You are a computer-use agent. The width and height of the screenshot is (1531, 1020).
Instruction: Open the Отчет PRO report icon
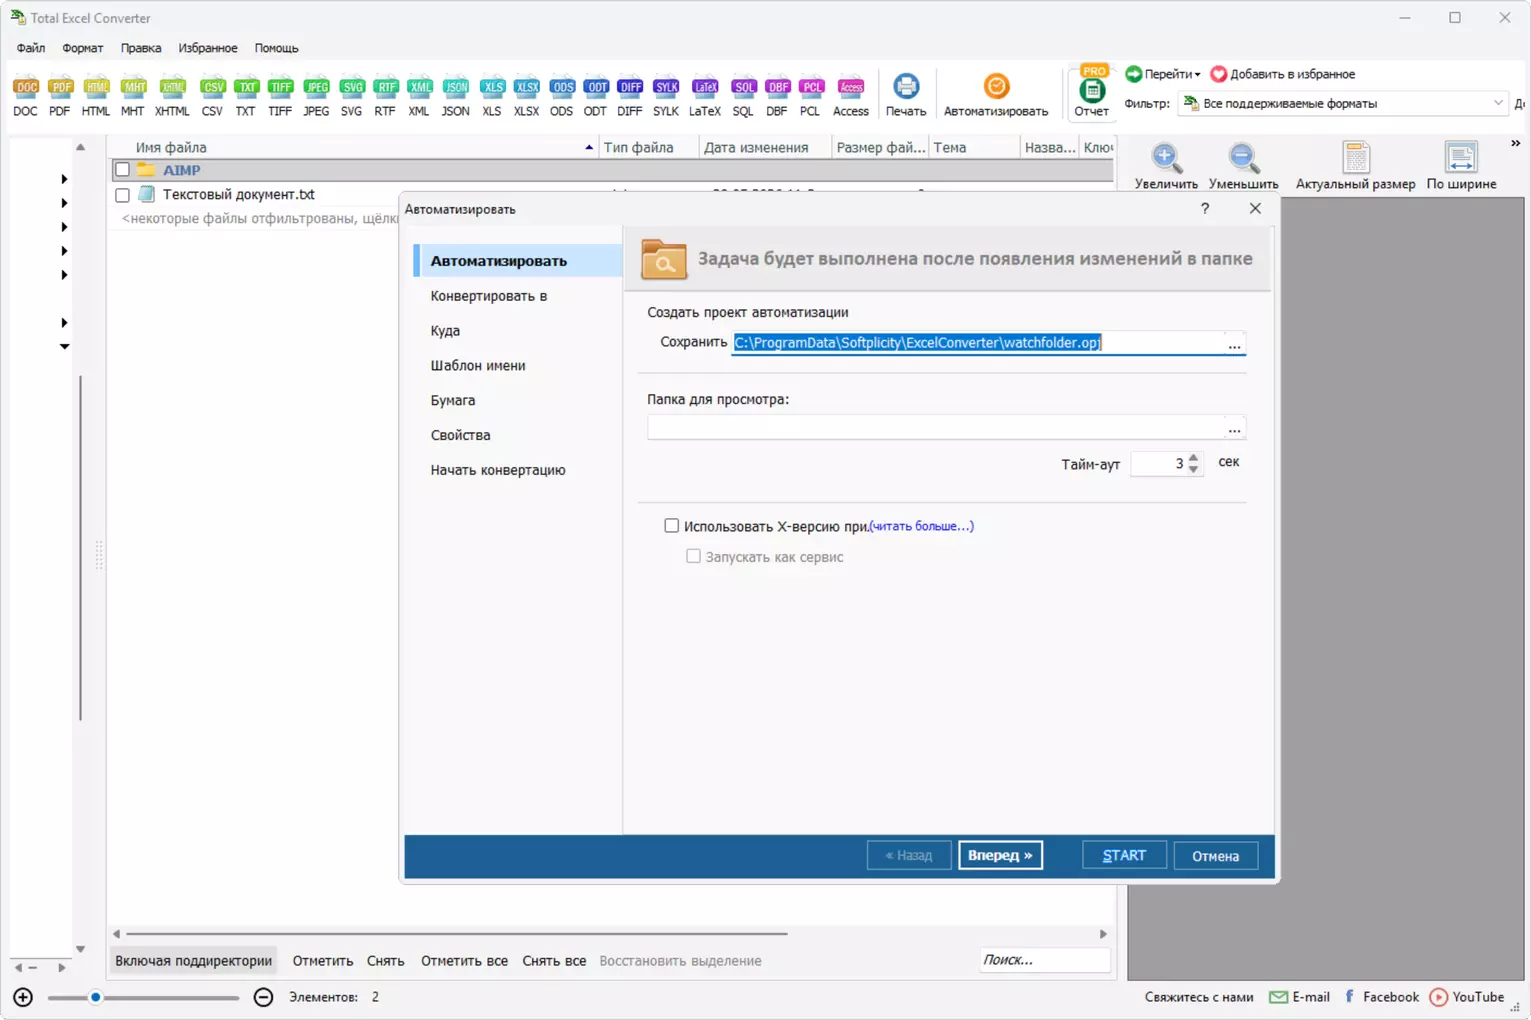(1092, 92)
